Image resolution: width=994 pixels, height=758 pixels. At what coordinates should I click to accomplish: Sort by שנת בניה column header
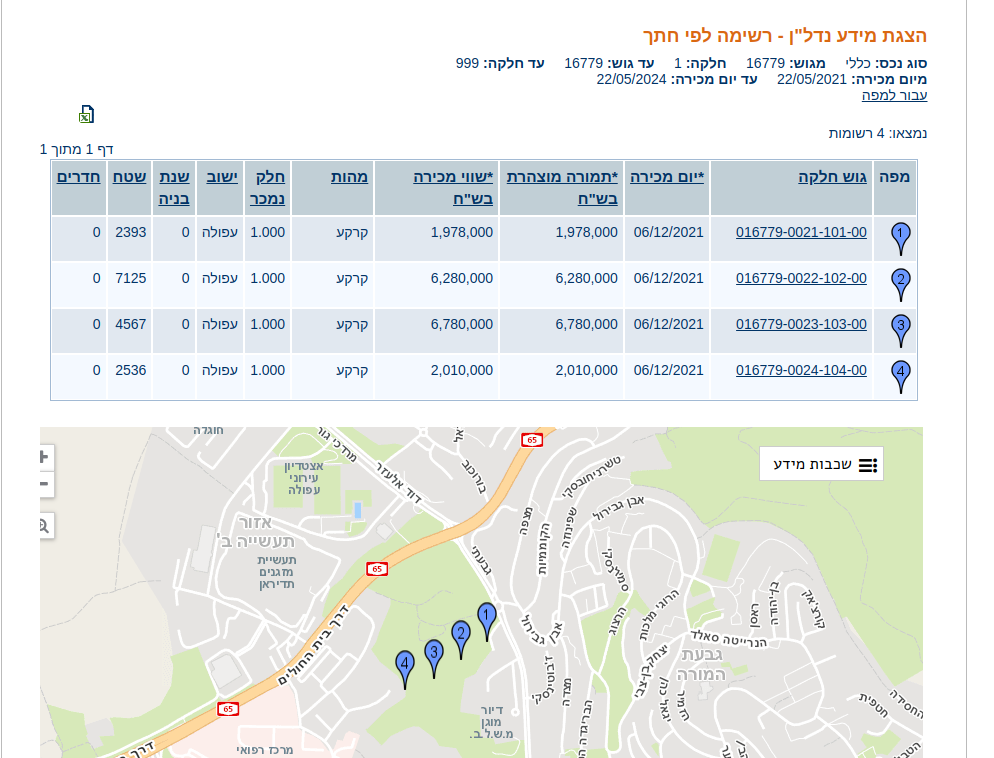click(x=174, y=188)
